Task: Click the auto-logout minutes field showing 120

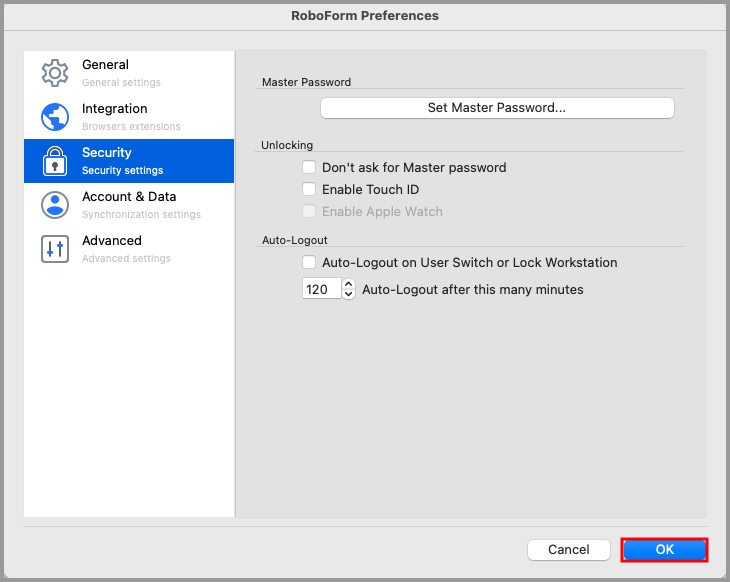Action: 322,289
